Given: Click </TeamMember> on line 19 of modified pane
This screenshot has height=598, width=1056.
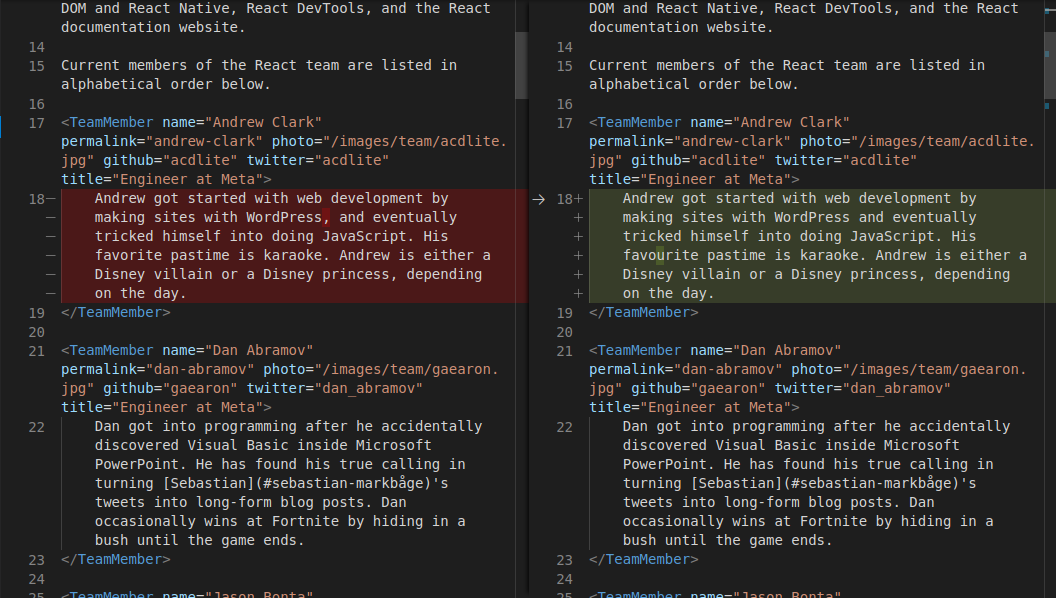Looking at the screenshot, I should coord(644,312).
